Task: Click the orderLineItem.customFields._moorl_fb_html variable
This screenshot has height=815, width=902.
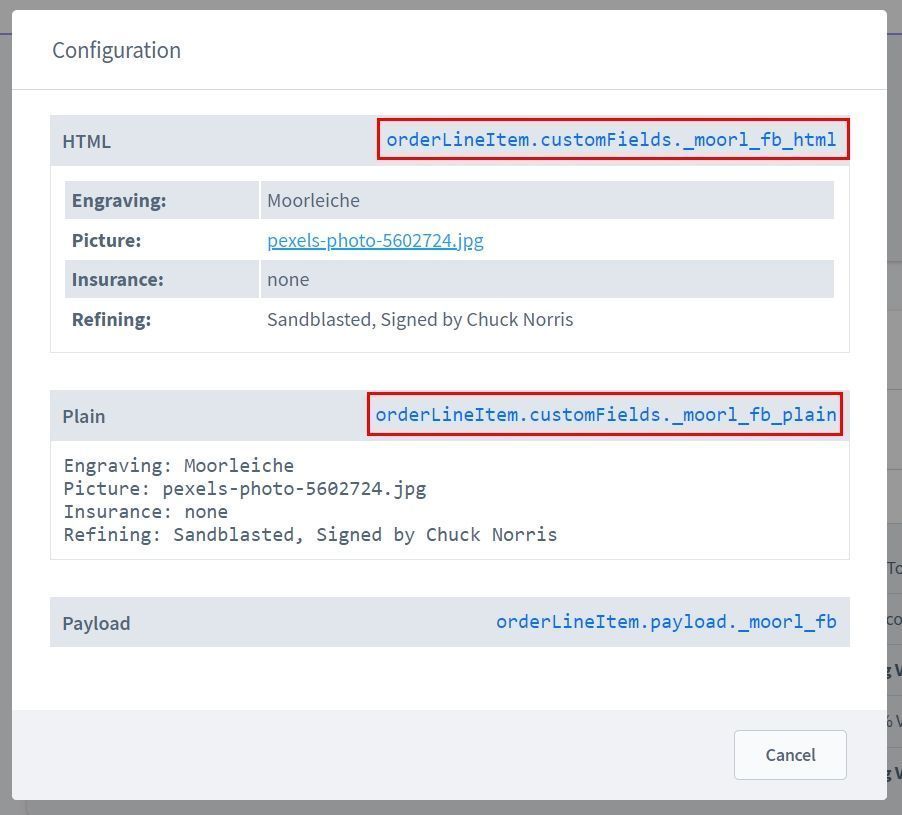Action: (611, 140)
